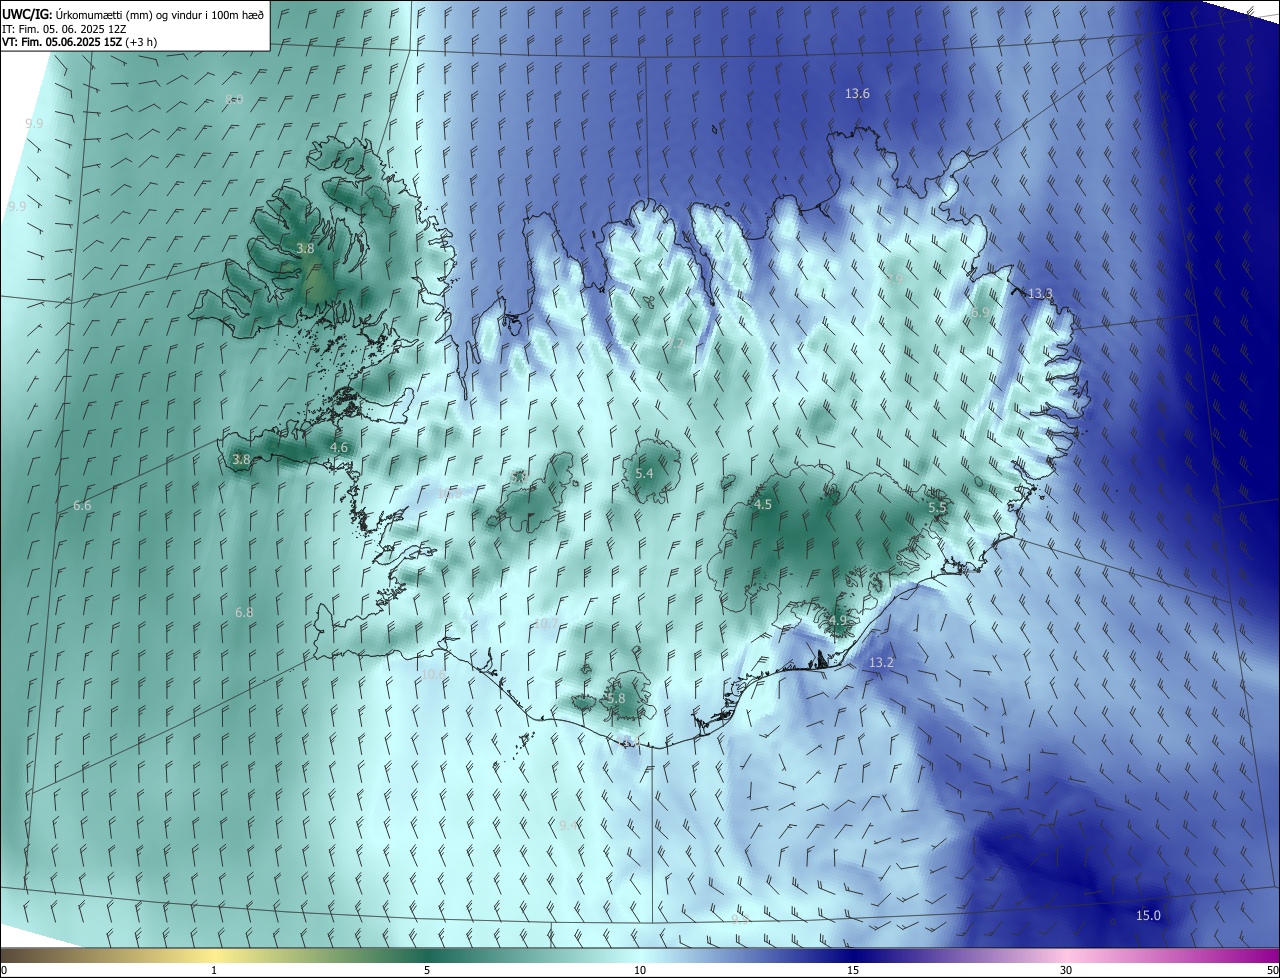1280x978 pixels.
Task: Click the 4.6 value label on the map
Action: pyautogui.click(x=338, y=447)
